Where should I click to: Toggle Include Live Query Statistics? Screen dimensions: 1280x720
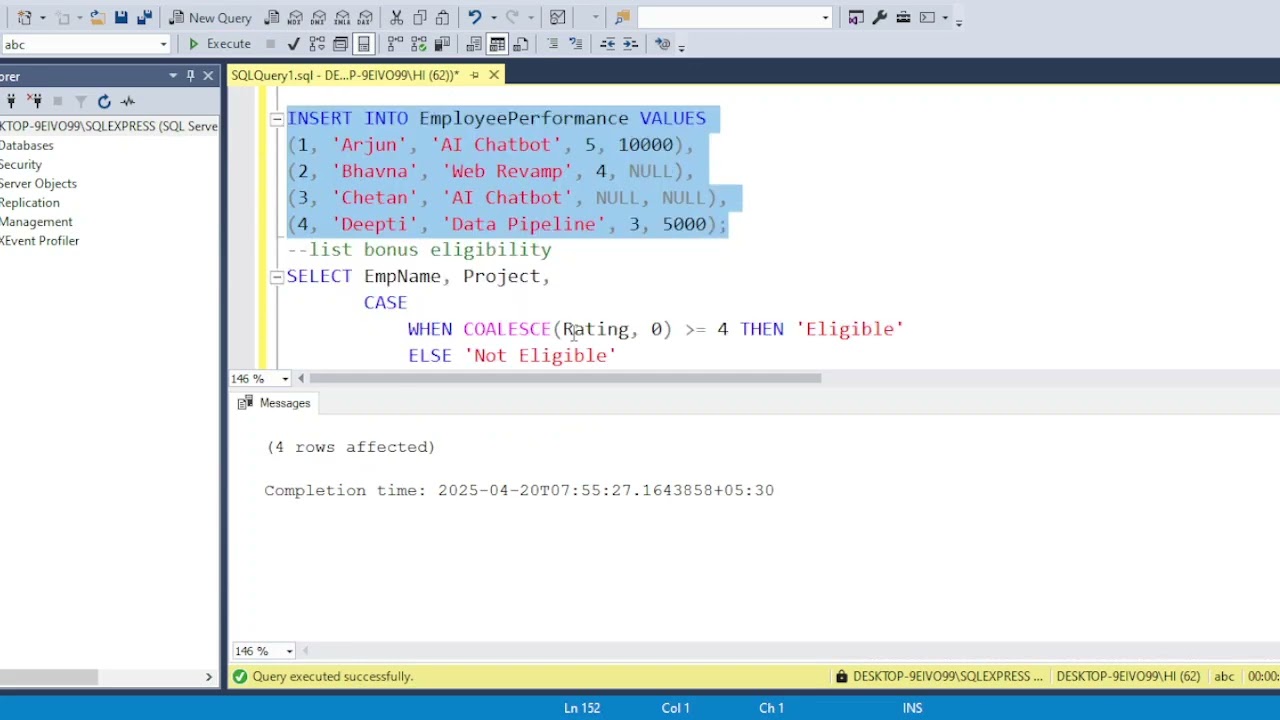click(418, 44)
